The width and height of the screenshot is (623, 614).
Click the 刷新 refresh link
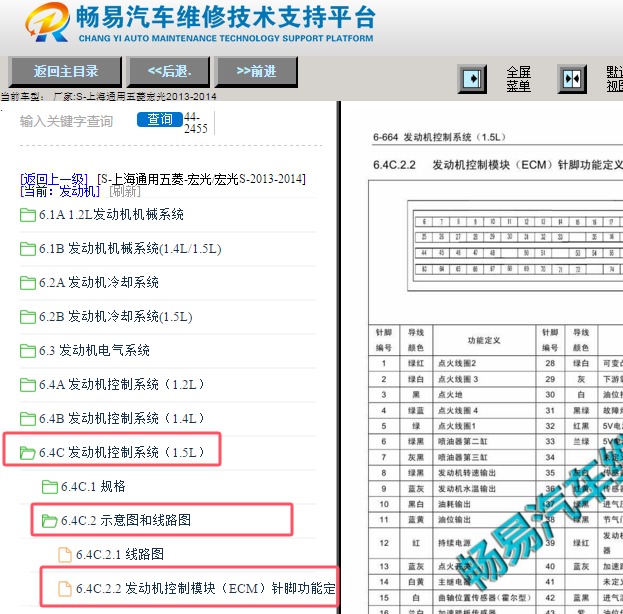pyautogui.click(x=125, y=191)
